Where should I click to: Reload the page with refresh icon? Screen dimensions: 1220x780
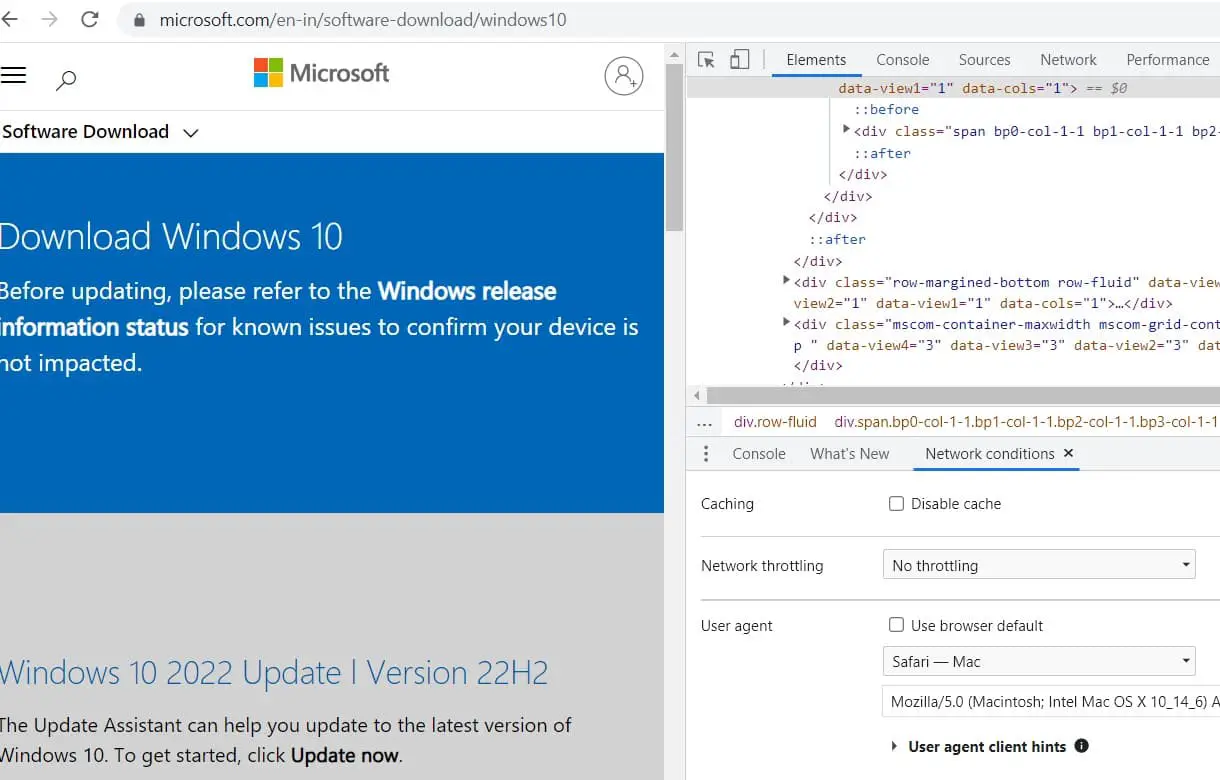[x=89, y=19]
